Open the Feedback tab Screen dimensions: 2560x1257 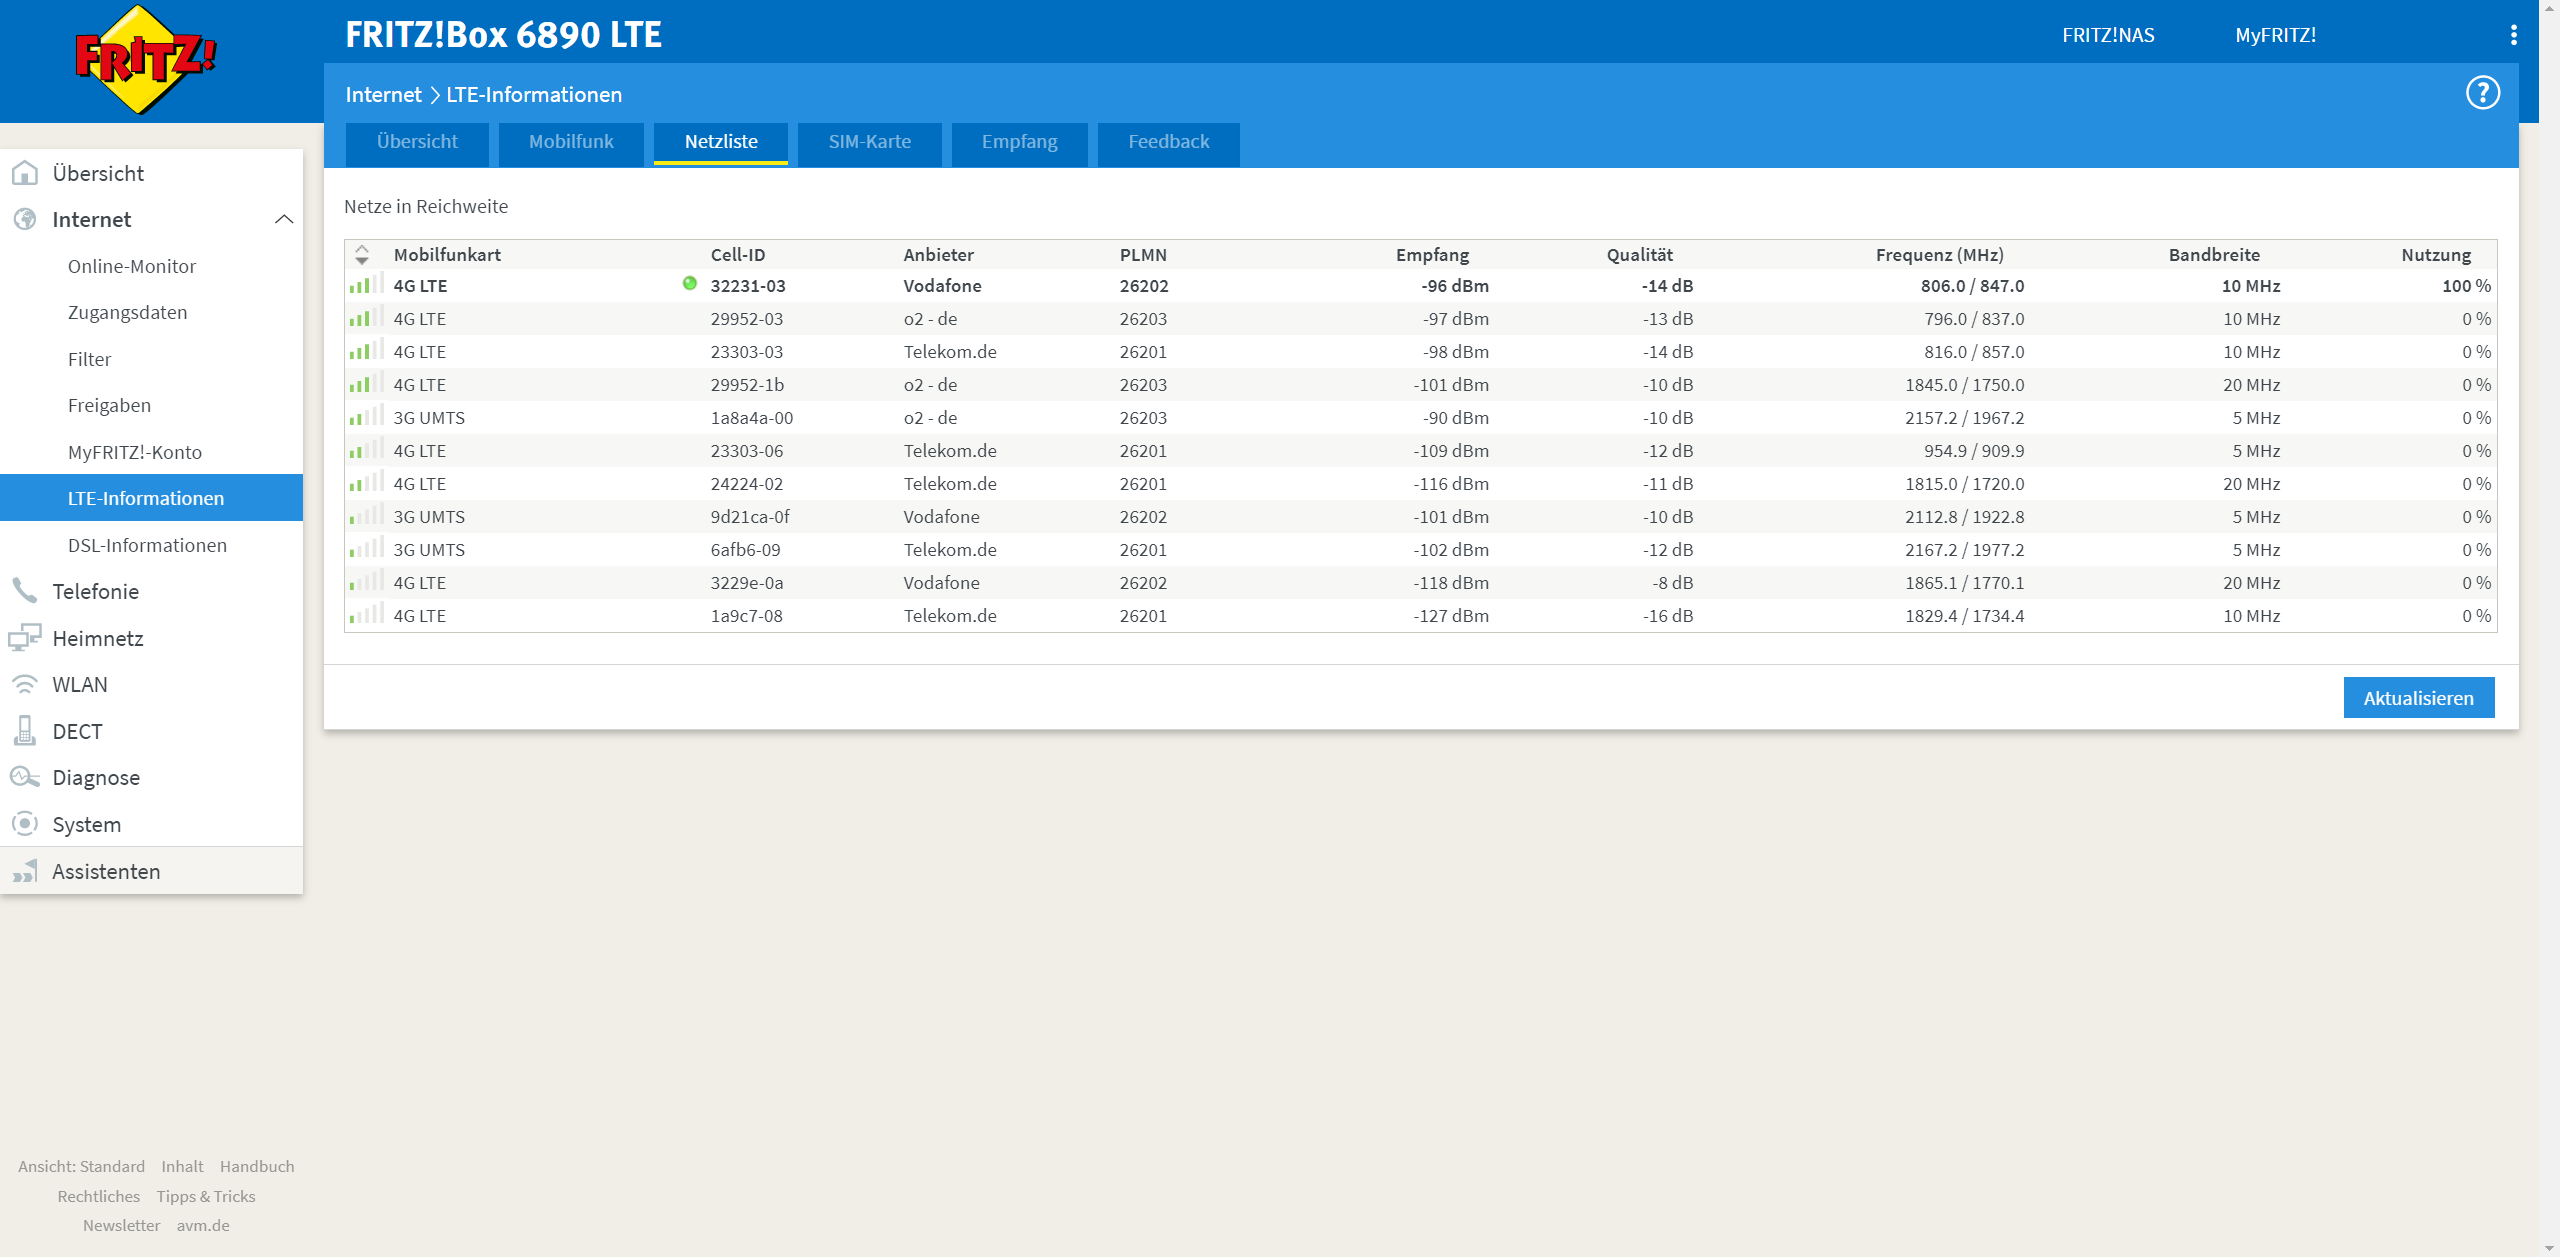1168,143
